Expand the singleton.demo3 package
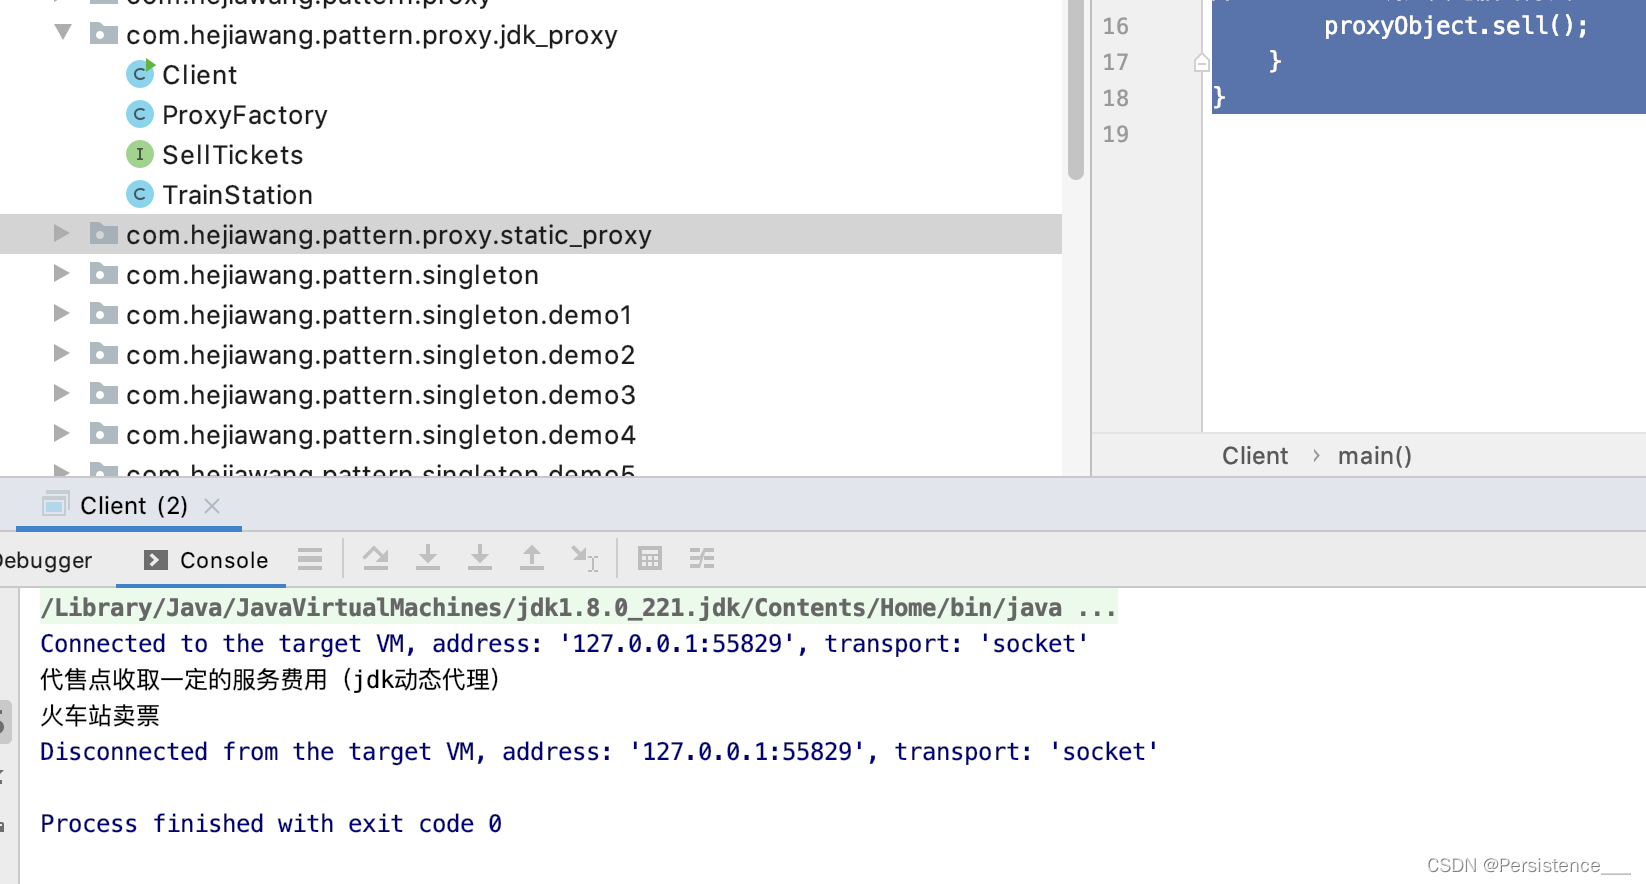 click(x=61, y=393)
